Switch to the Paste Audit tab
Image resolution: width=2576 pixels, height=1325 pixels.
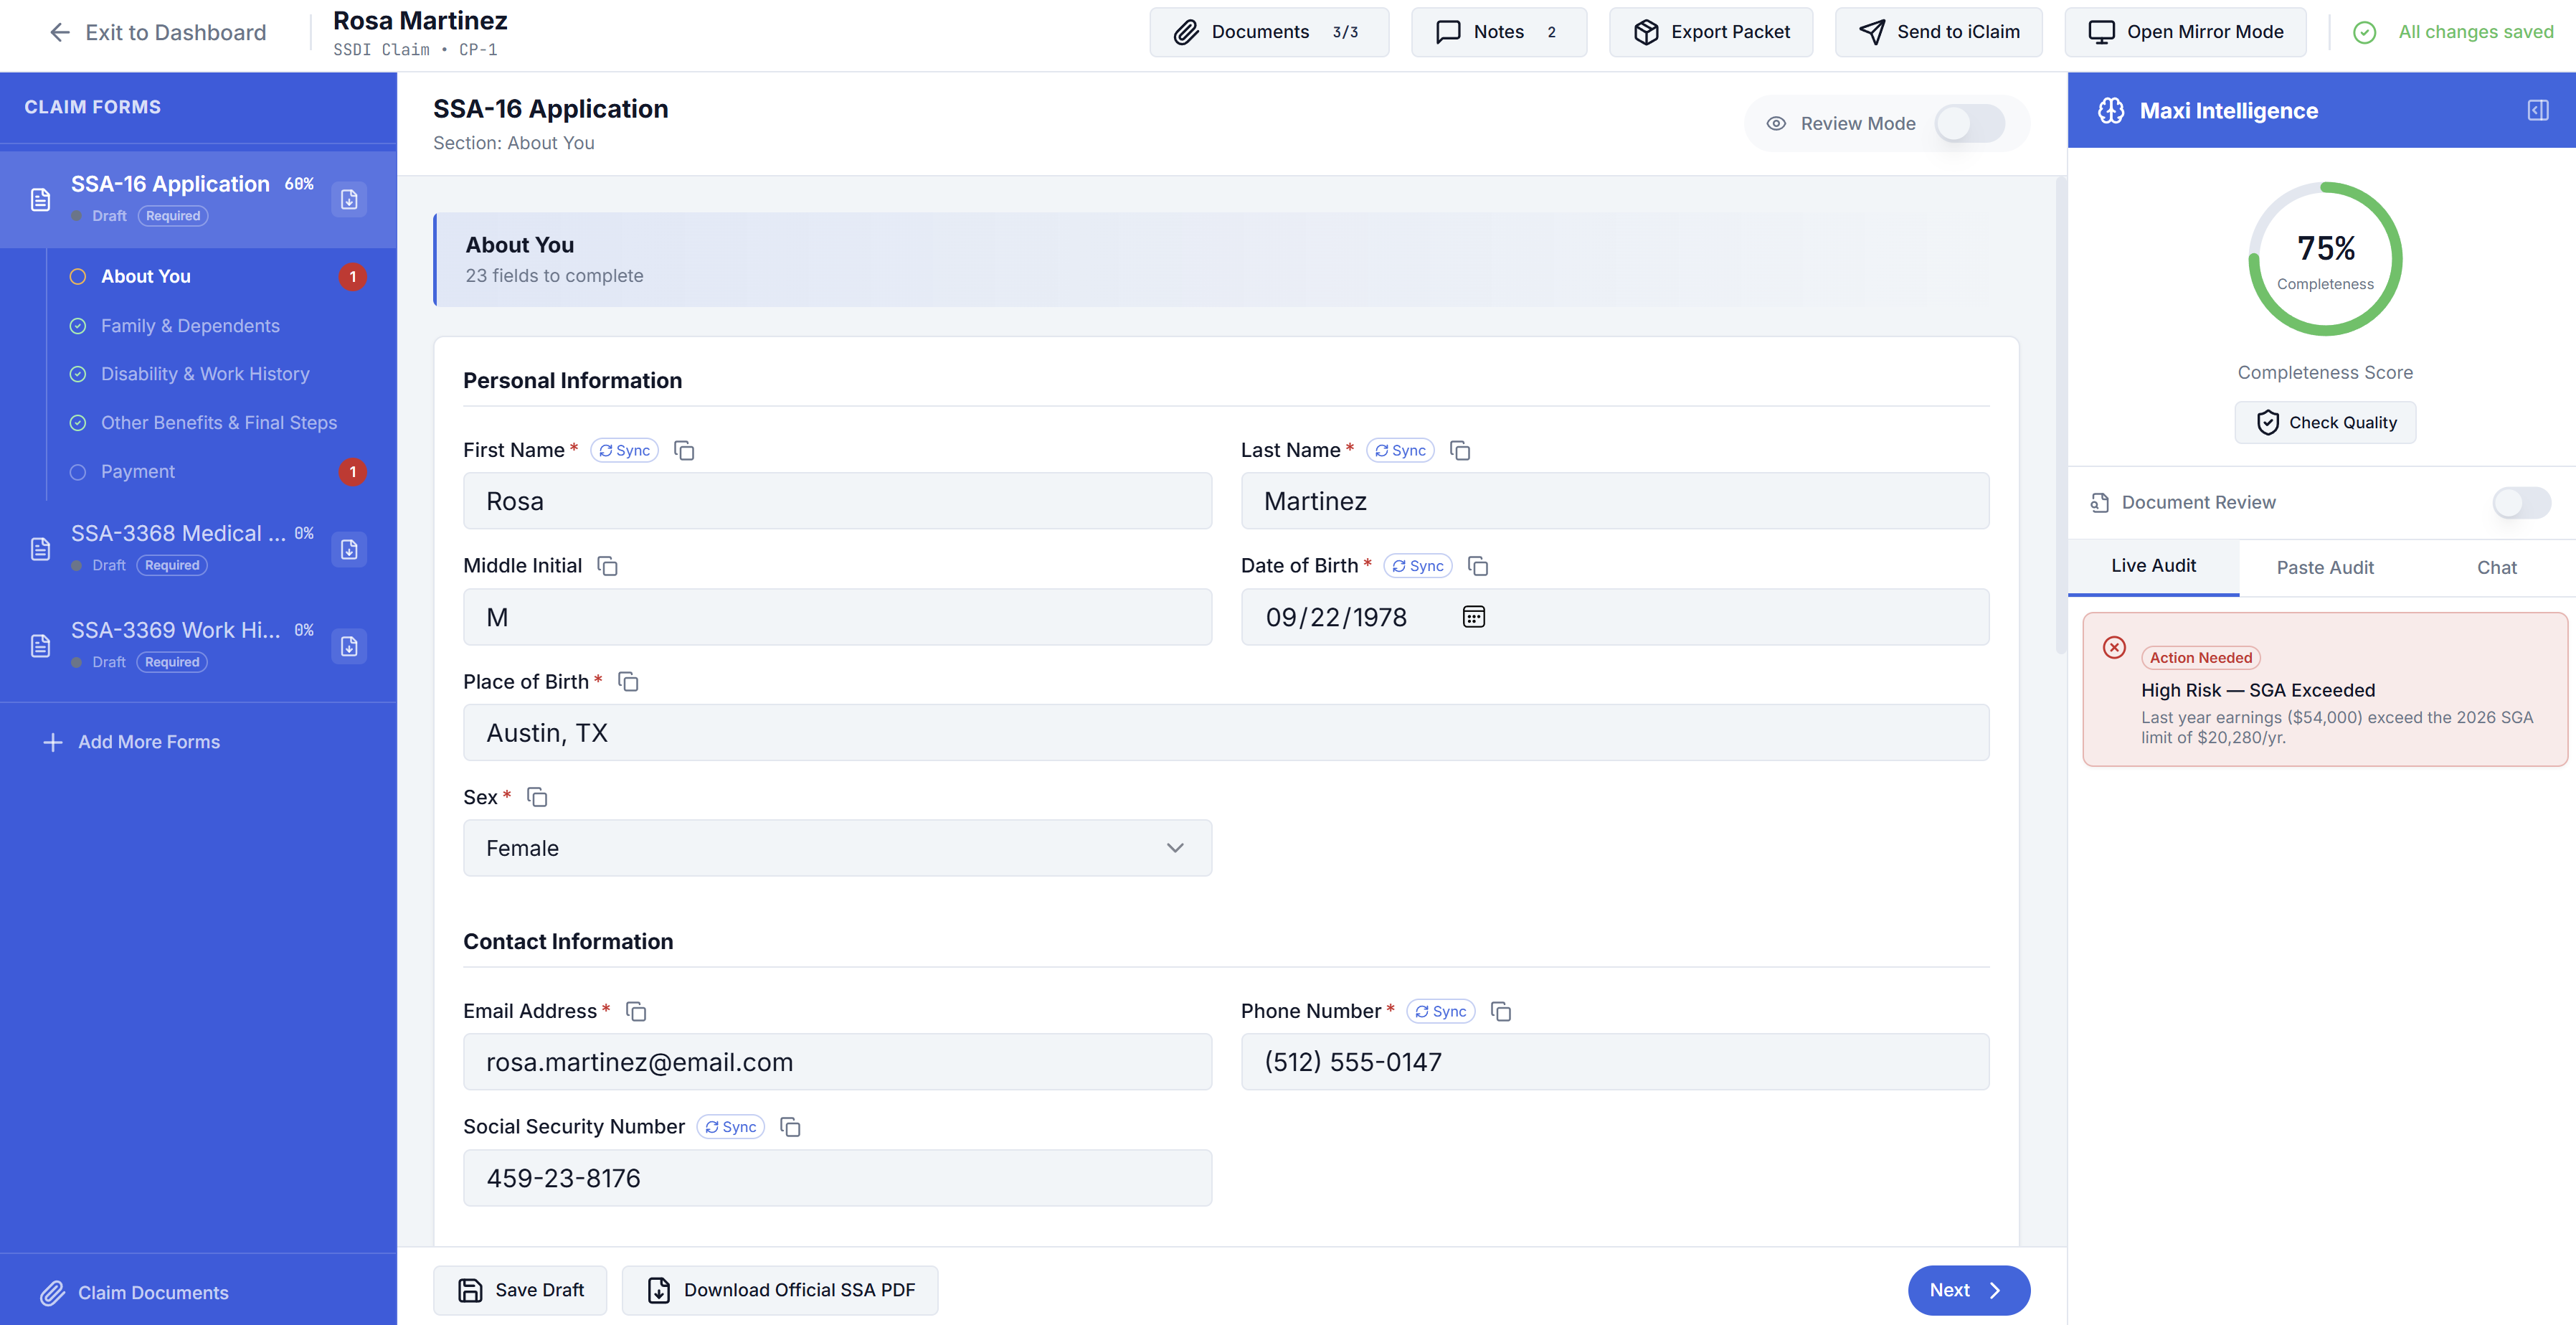click(2324, 567)
